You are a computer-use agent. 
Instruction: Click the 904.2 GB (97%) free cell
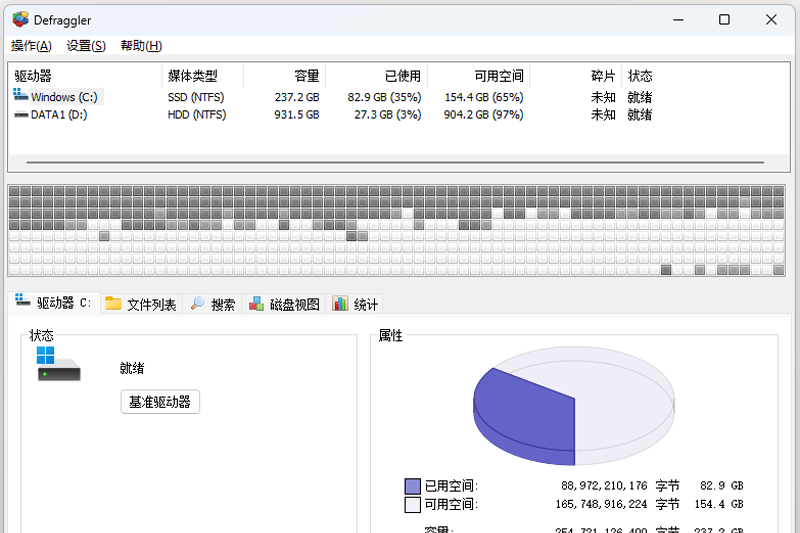(x=484, y=115)
